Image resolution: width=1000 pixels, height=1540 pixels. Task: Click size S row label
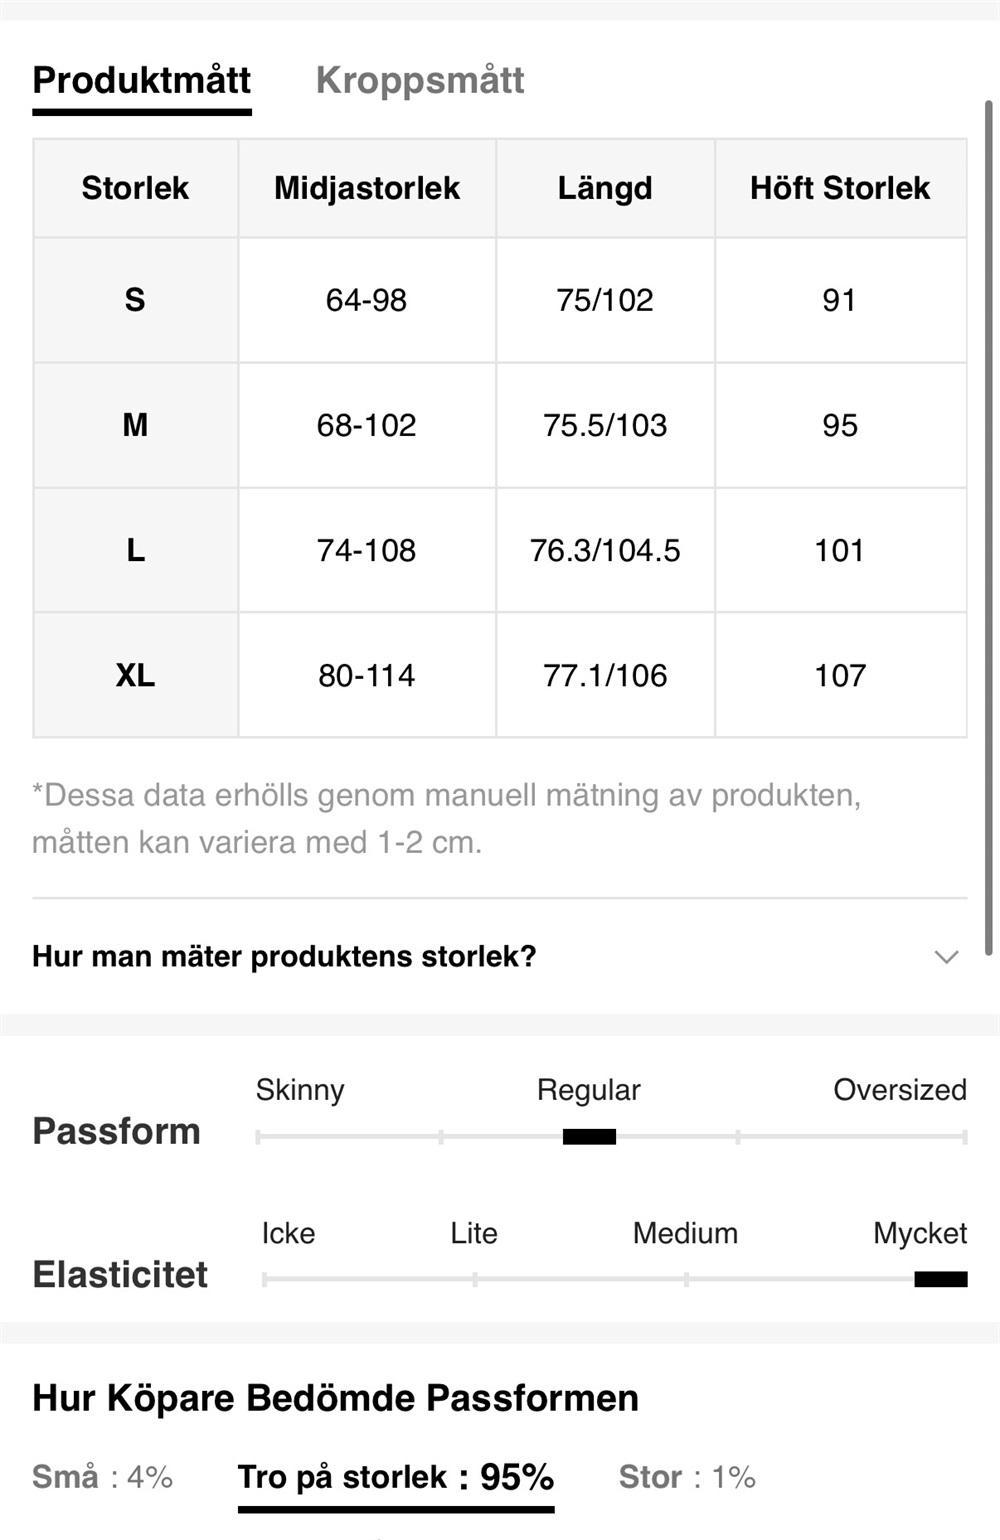click(135, 300)
